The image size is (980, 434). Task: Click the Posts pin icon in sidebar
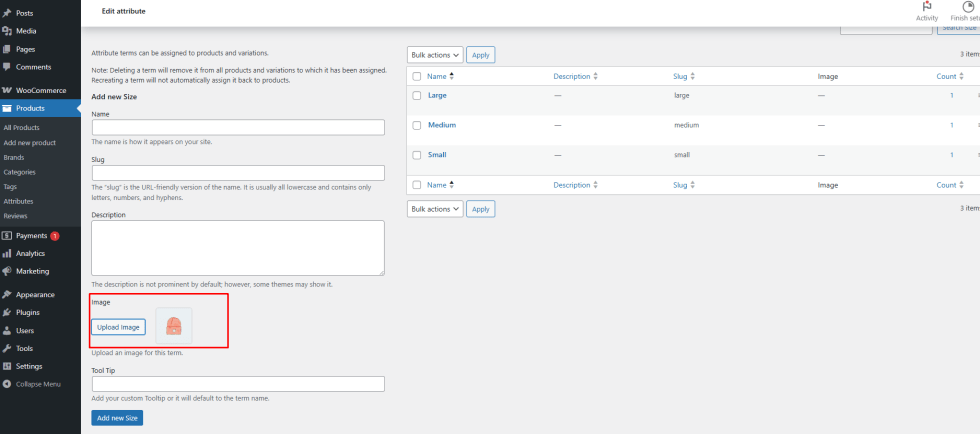click(x=7, y=12)
